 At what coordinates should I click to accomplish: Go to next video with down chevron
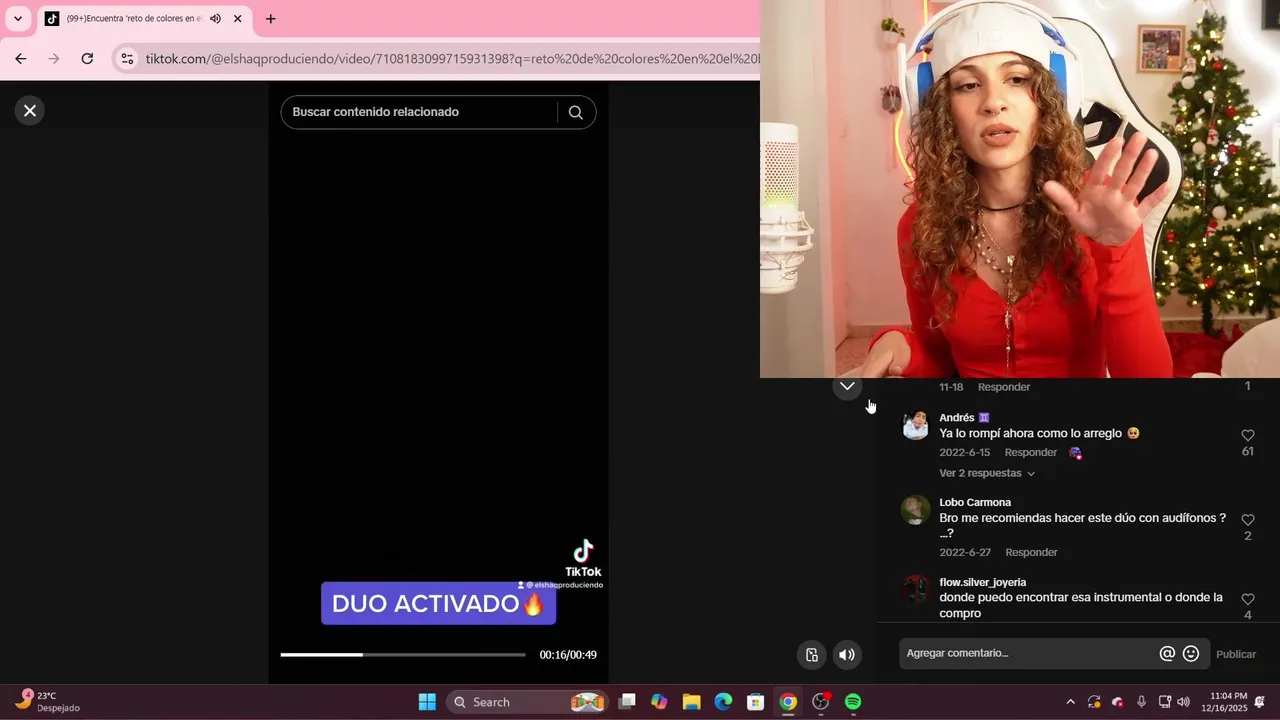(847, 386)
